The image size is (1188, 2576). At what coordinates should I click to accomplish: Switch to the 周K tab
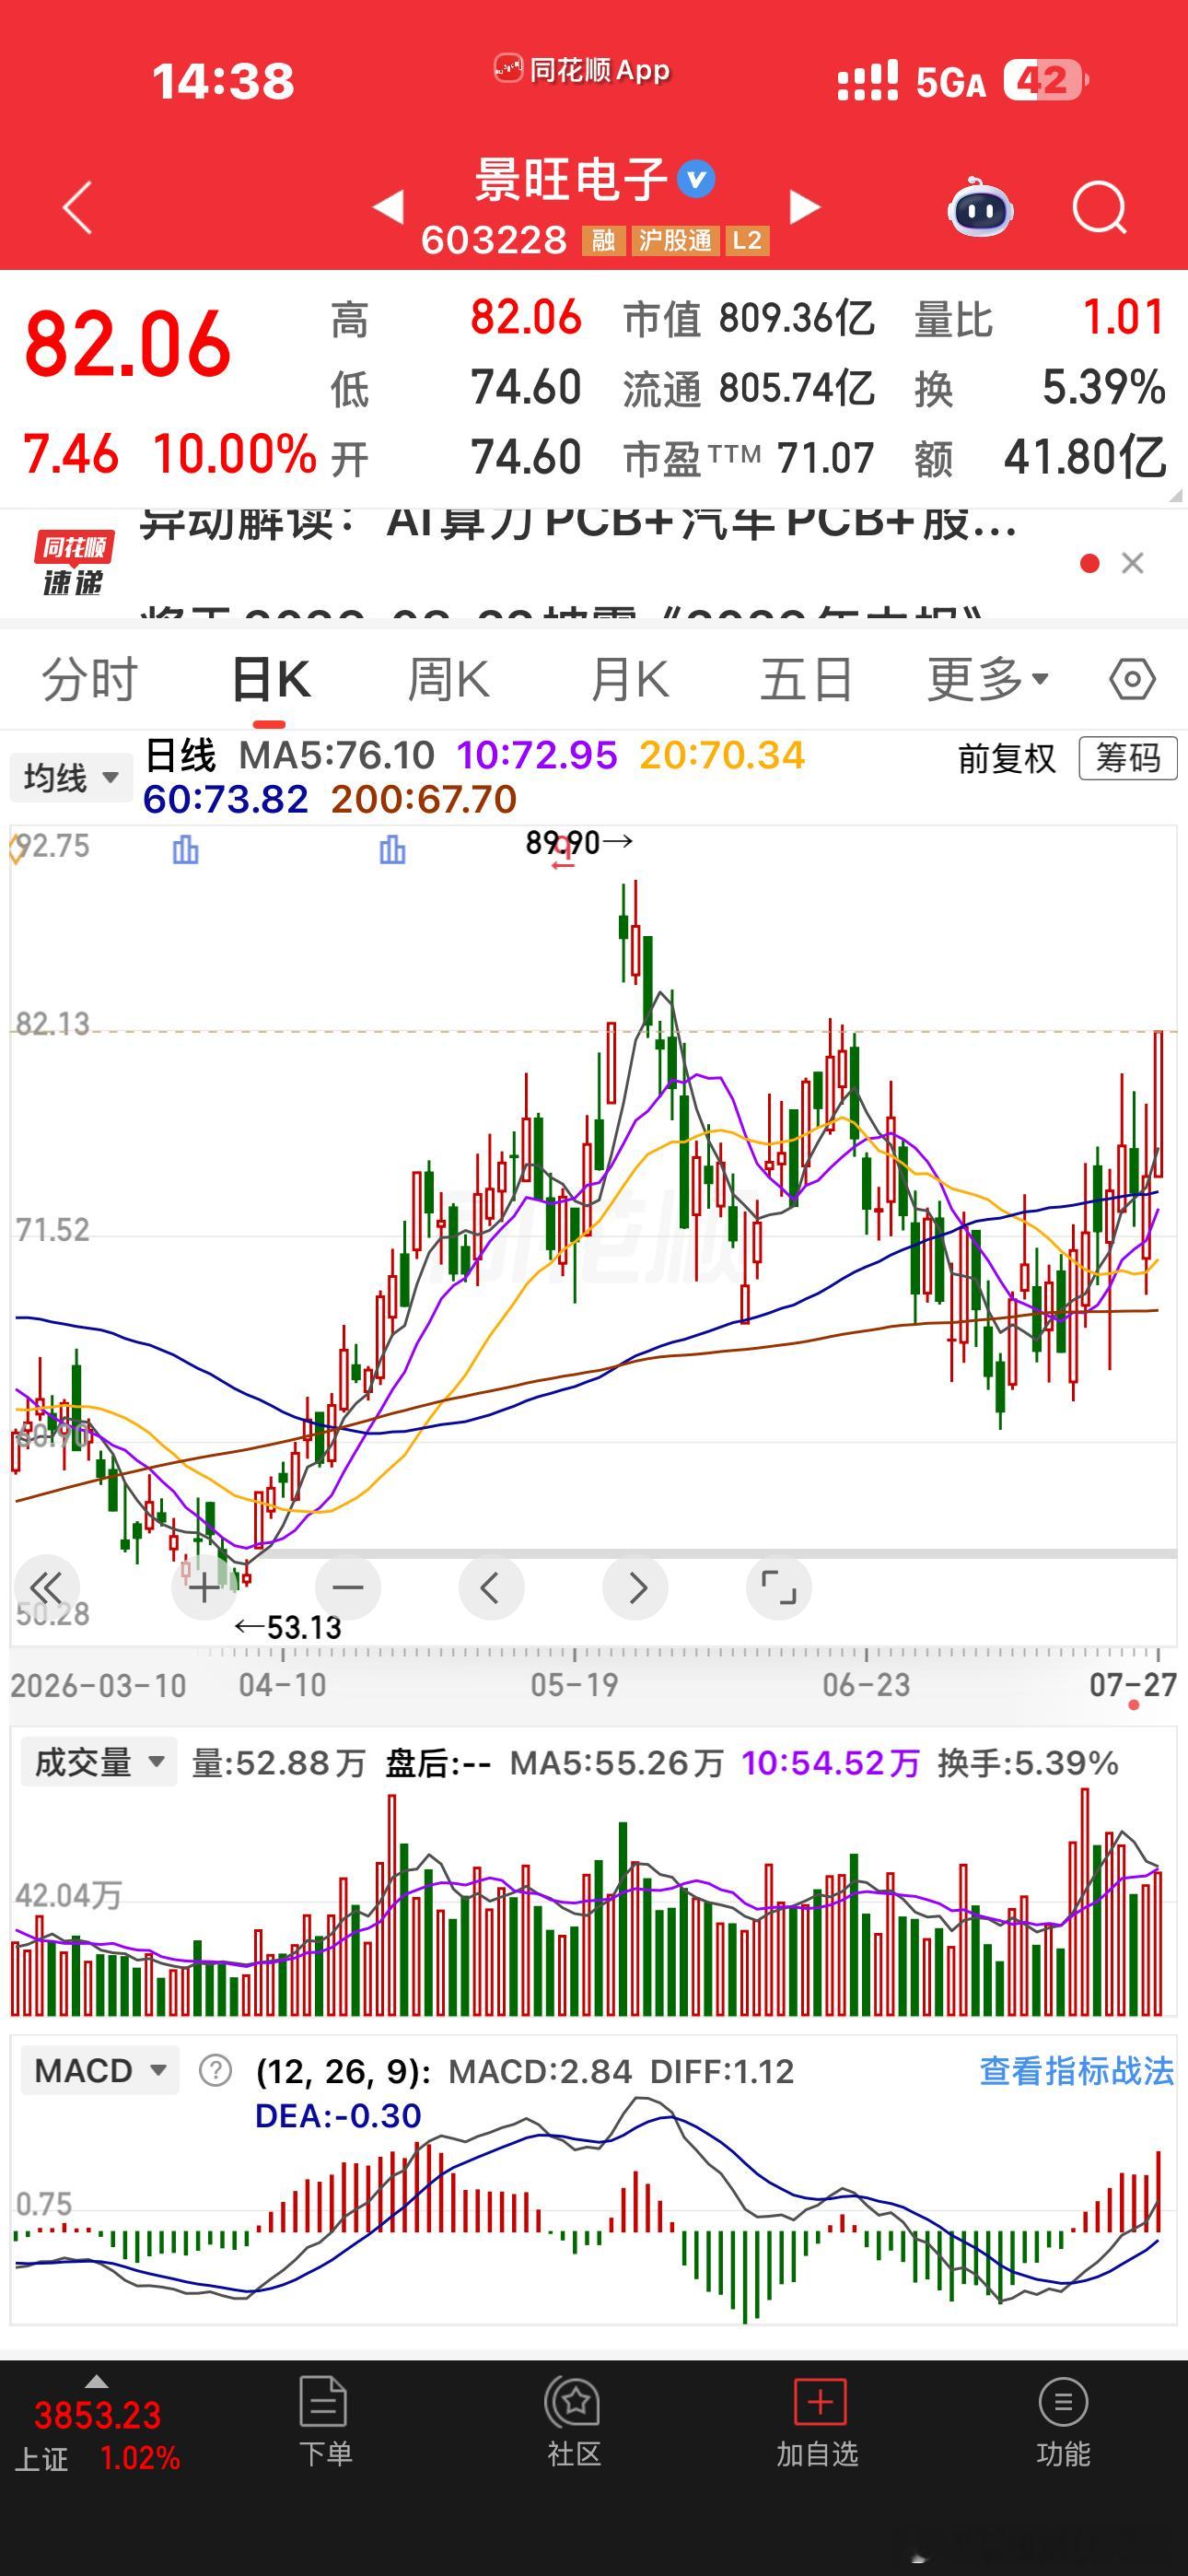(x=448, y=680)
